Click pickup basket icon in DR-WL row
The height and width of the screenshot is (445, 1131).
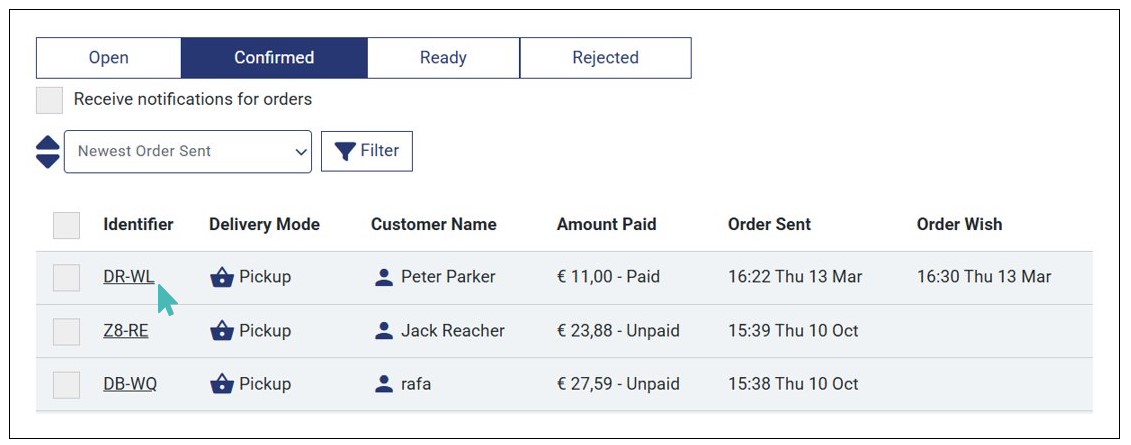tap(222, 278)
